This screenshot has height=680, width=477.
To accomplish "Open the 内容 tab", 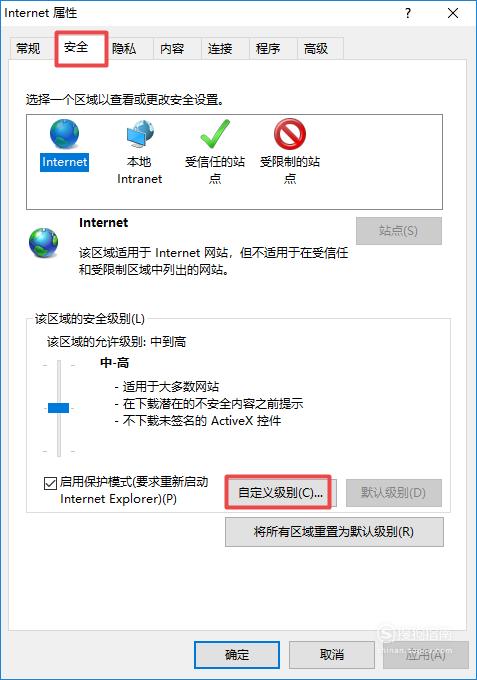I will 172,48.
